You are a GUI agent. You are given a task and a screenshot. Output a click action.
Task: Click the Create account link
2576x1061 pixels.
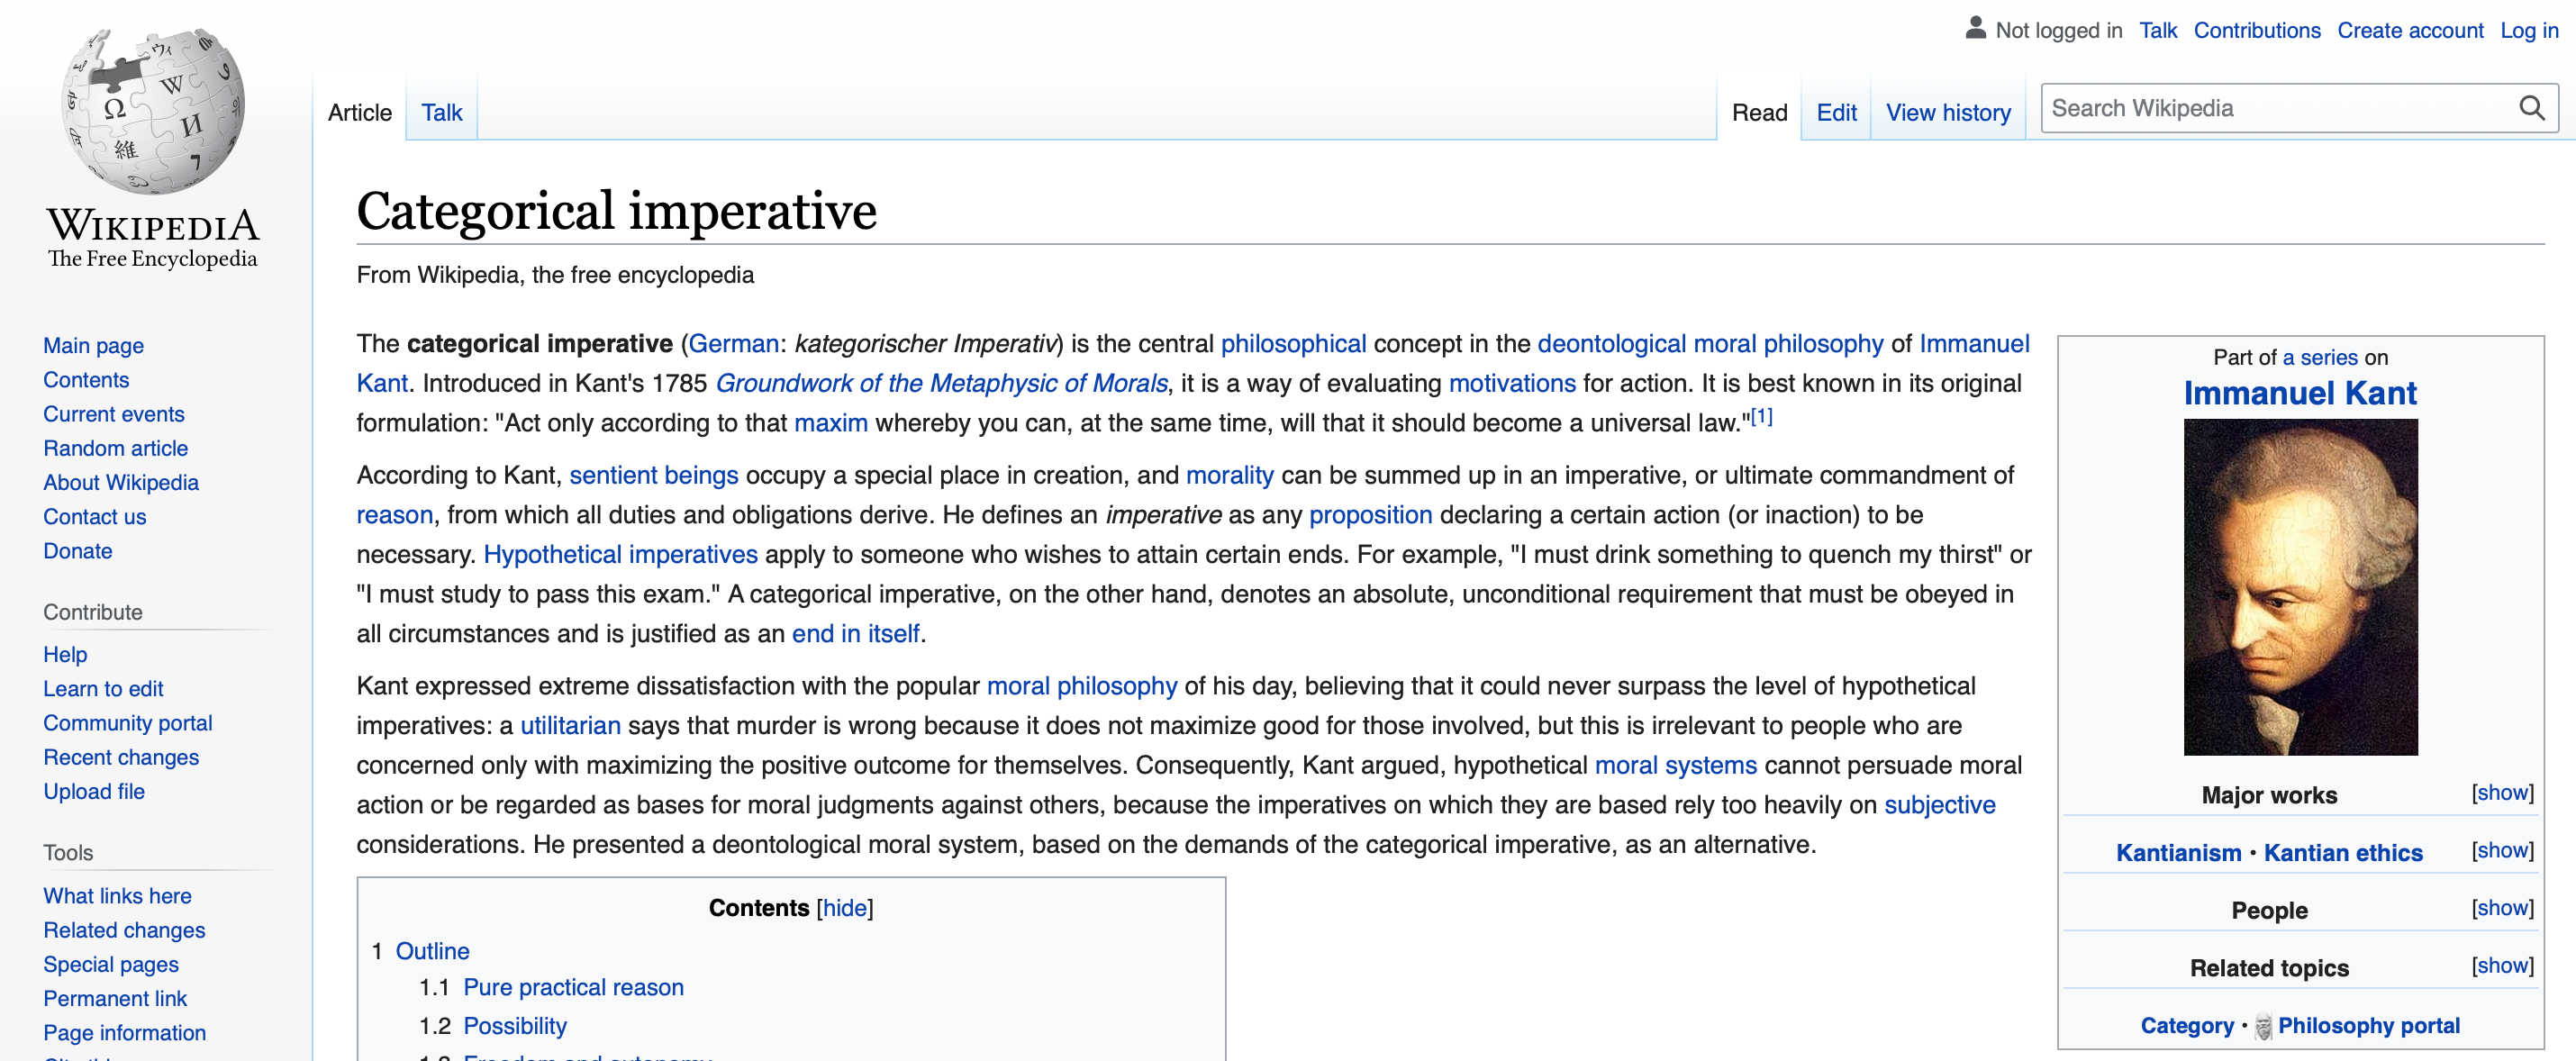[x=2410, y=30]
